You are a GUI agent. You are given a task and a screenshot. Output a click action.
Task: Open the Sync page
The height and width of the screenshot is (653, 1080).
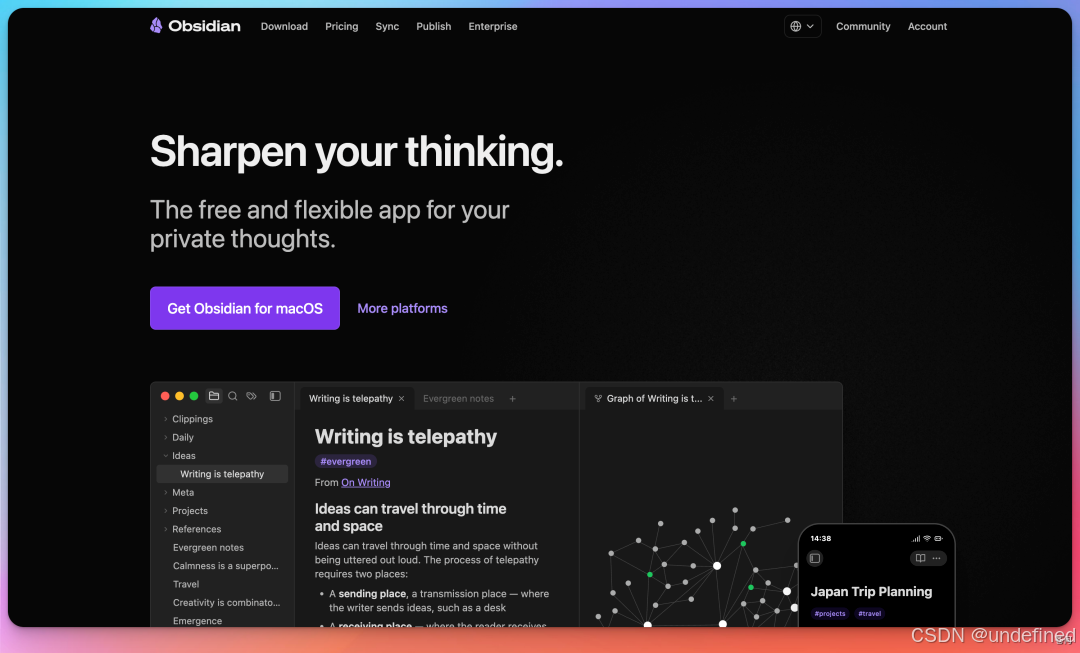387,26
